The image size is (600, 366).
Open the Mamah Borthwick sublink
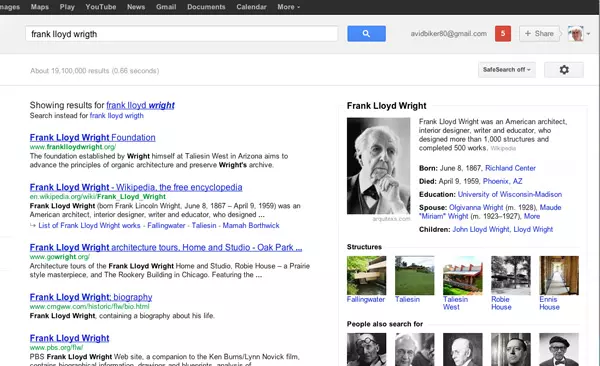[x=251, y=225]
